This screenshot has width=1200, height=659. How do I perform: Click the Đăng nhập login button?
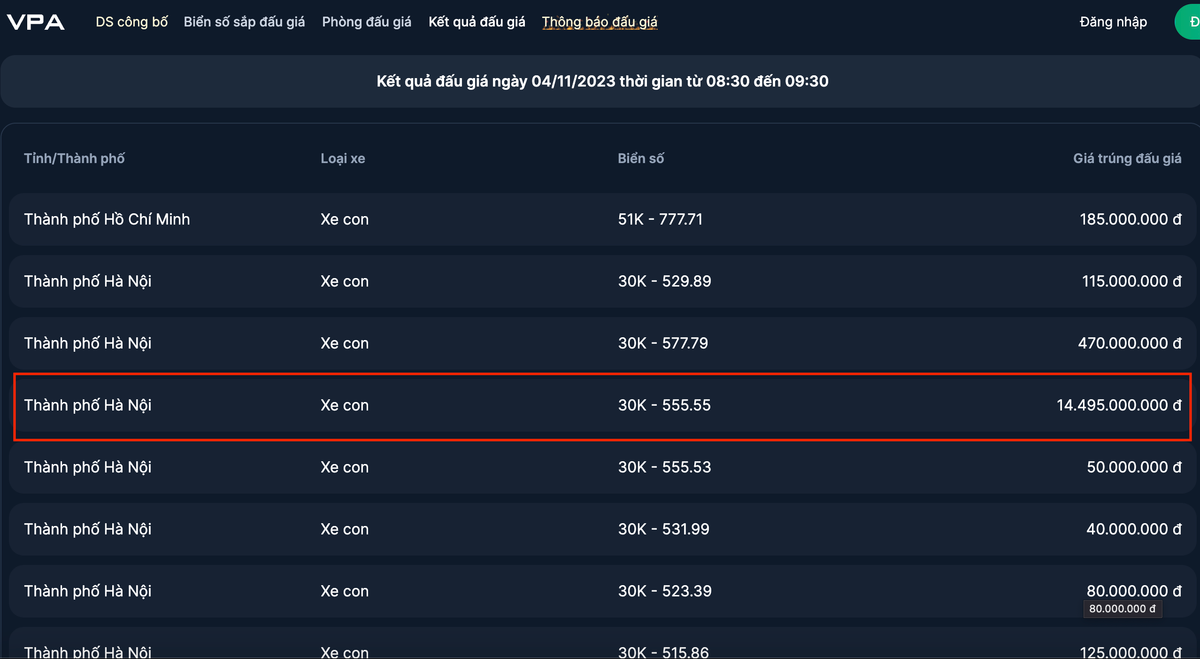[1113, 22]
